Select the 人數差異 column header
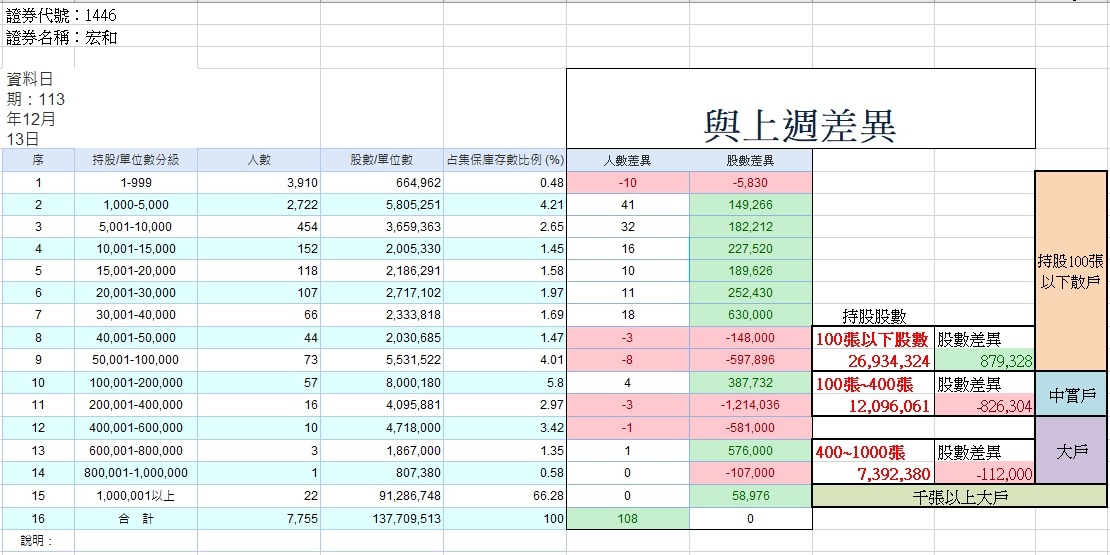This screenshot has height=555, width=1110. point(627,160)
